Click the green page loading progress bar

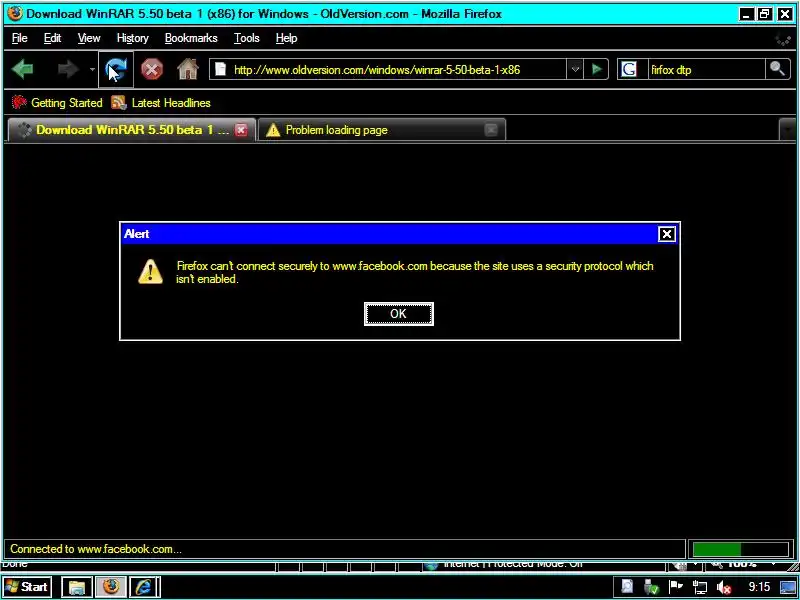[x=740, y=549]
